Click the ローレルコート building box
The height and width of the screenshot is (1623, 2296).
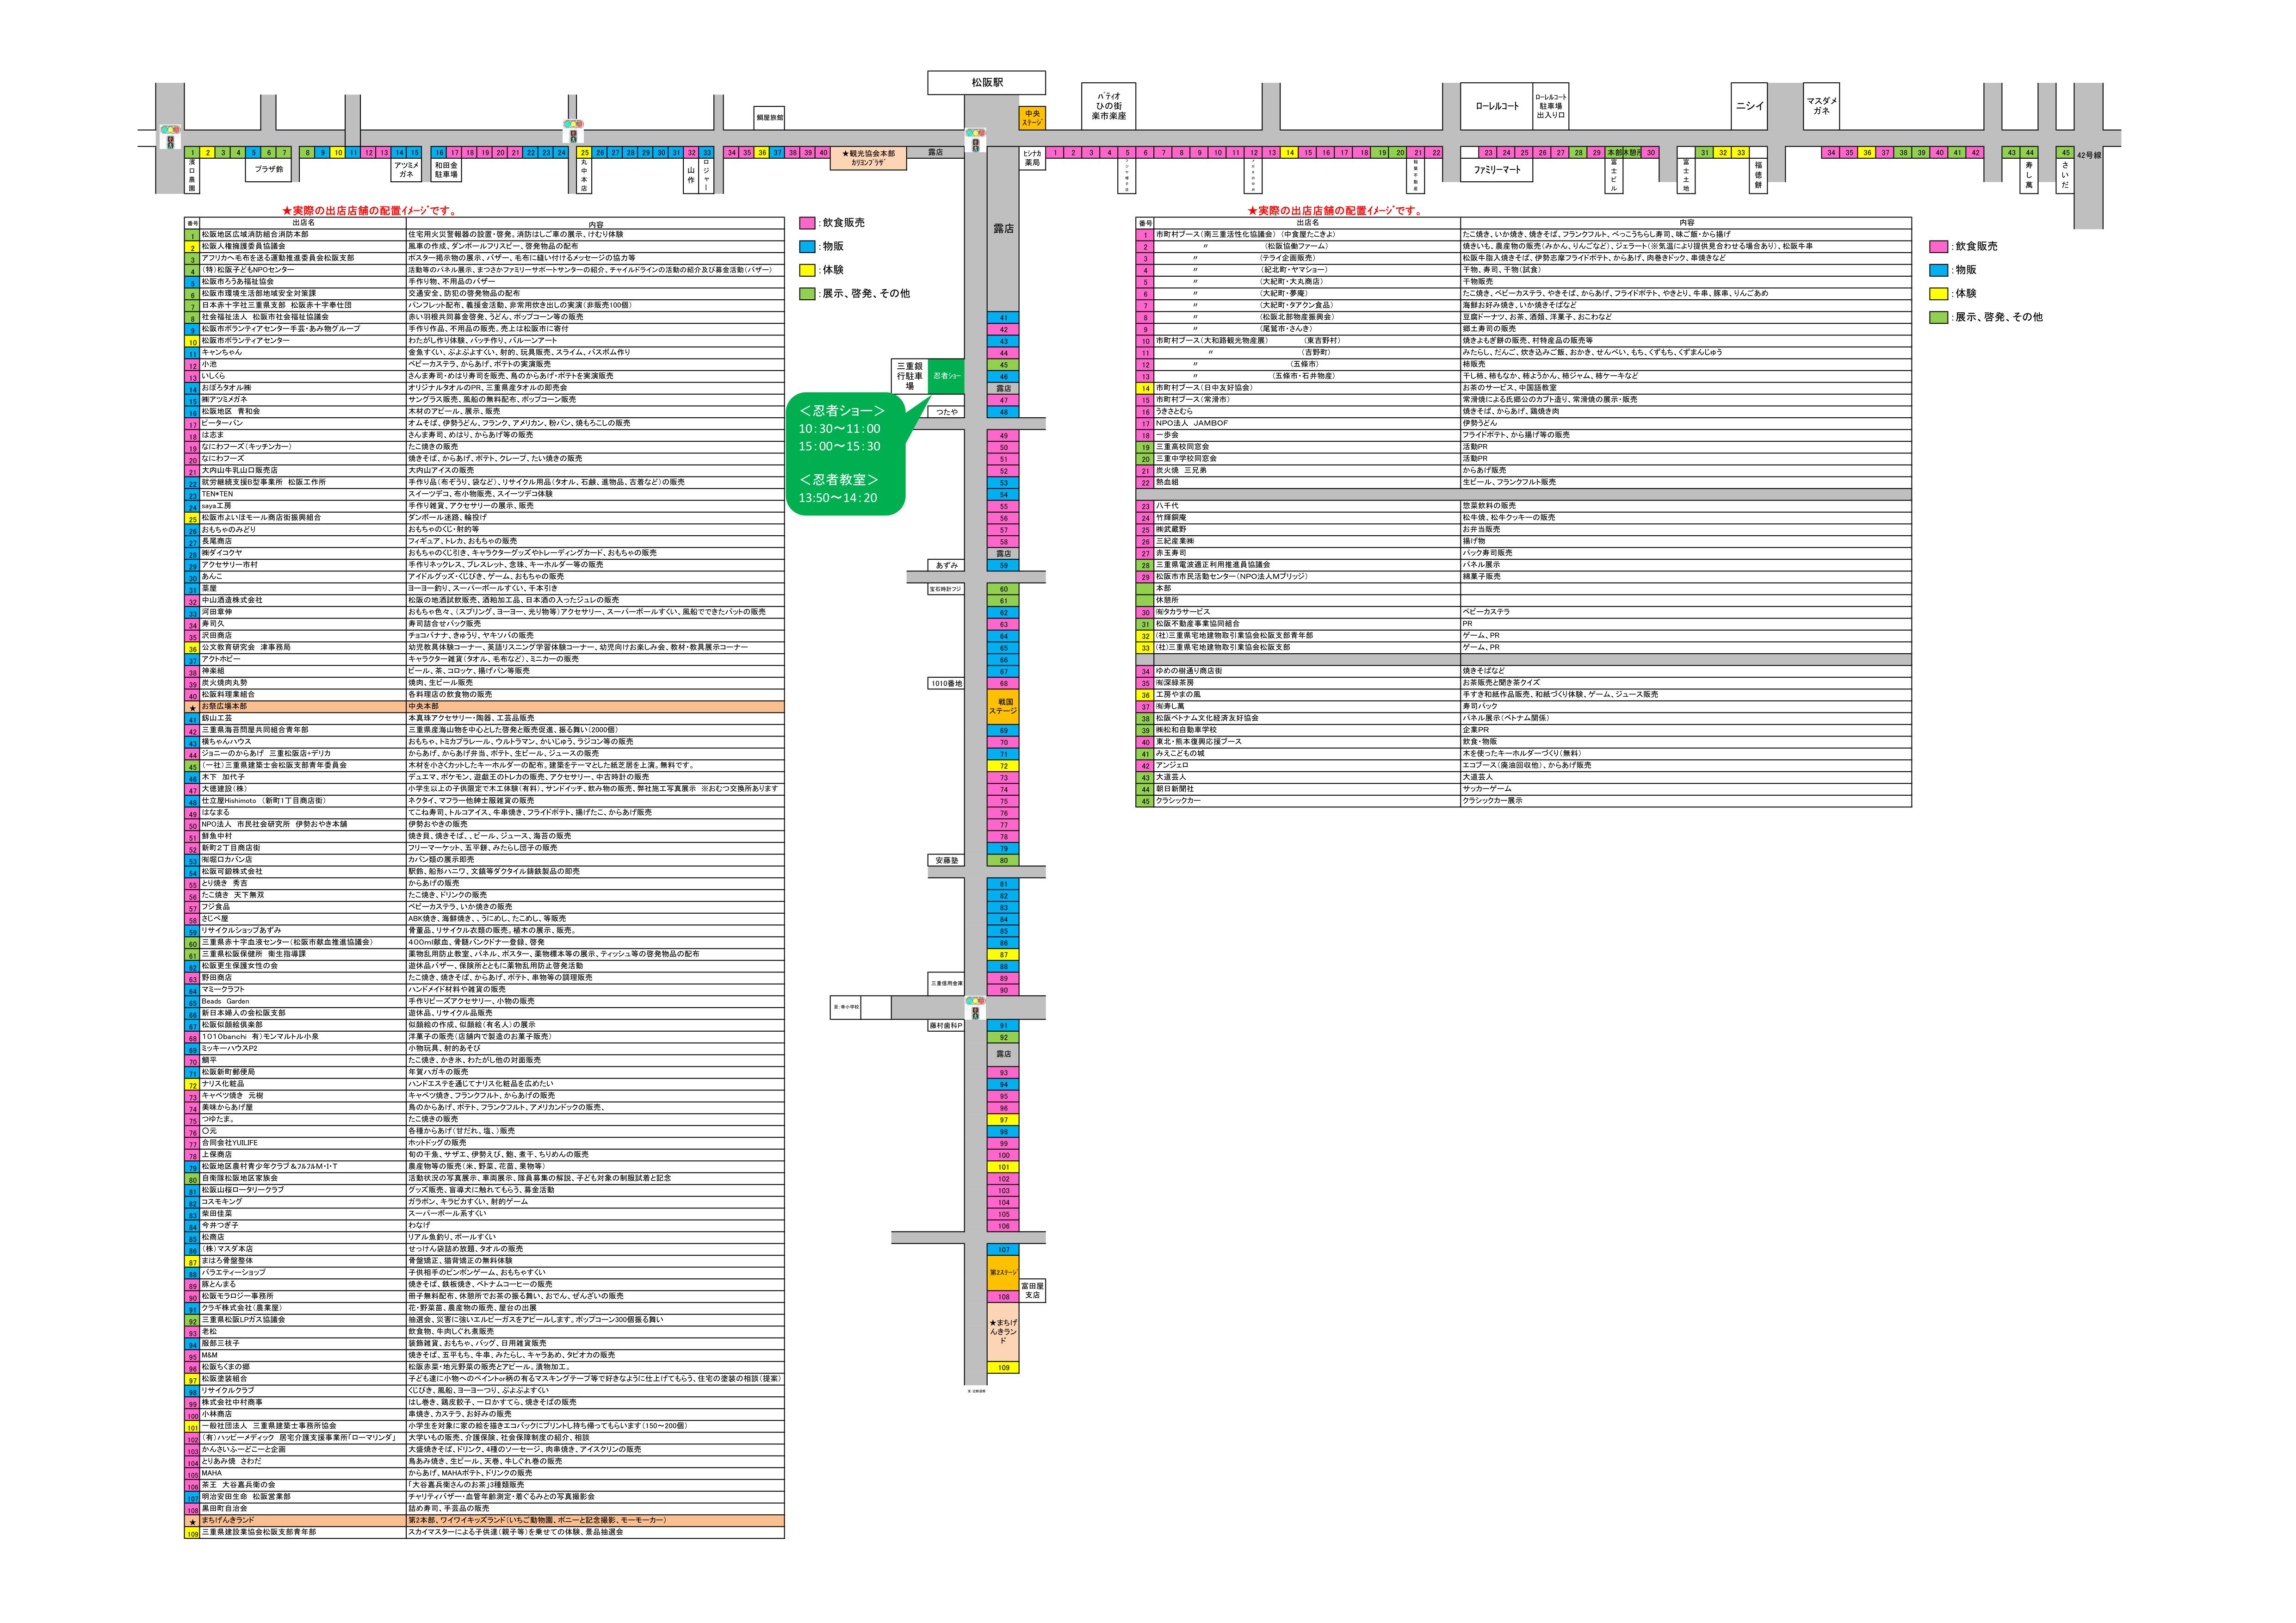(1497, 105)
